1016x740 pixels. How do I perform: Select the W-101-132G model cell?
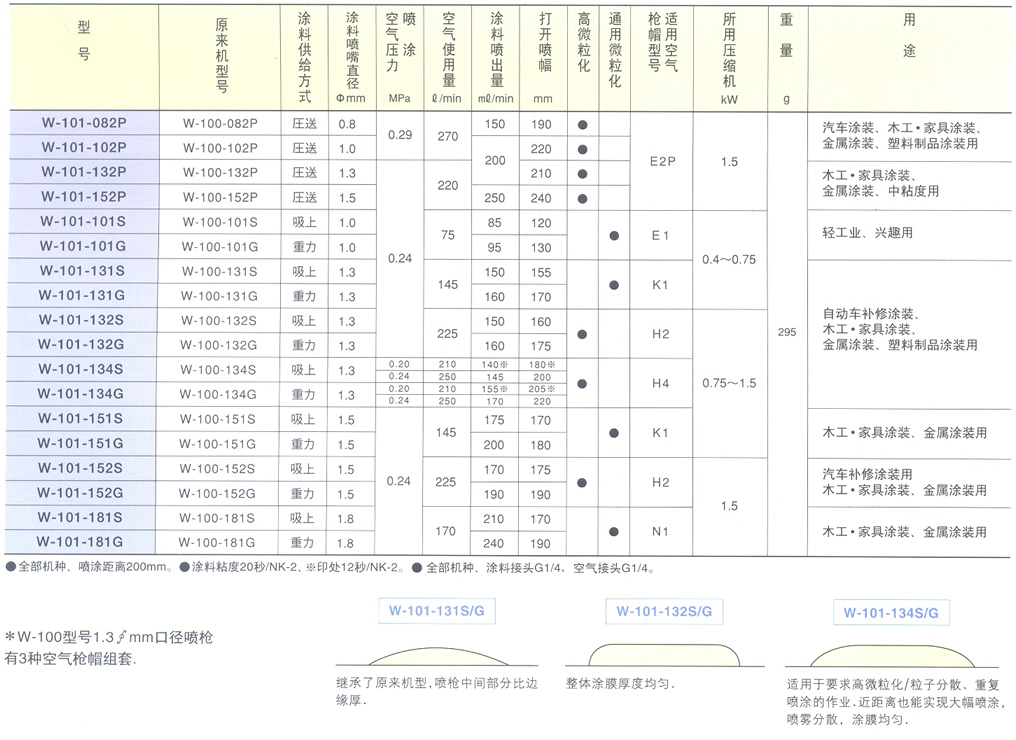point(82,344)
